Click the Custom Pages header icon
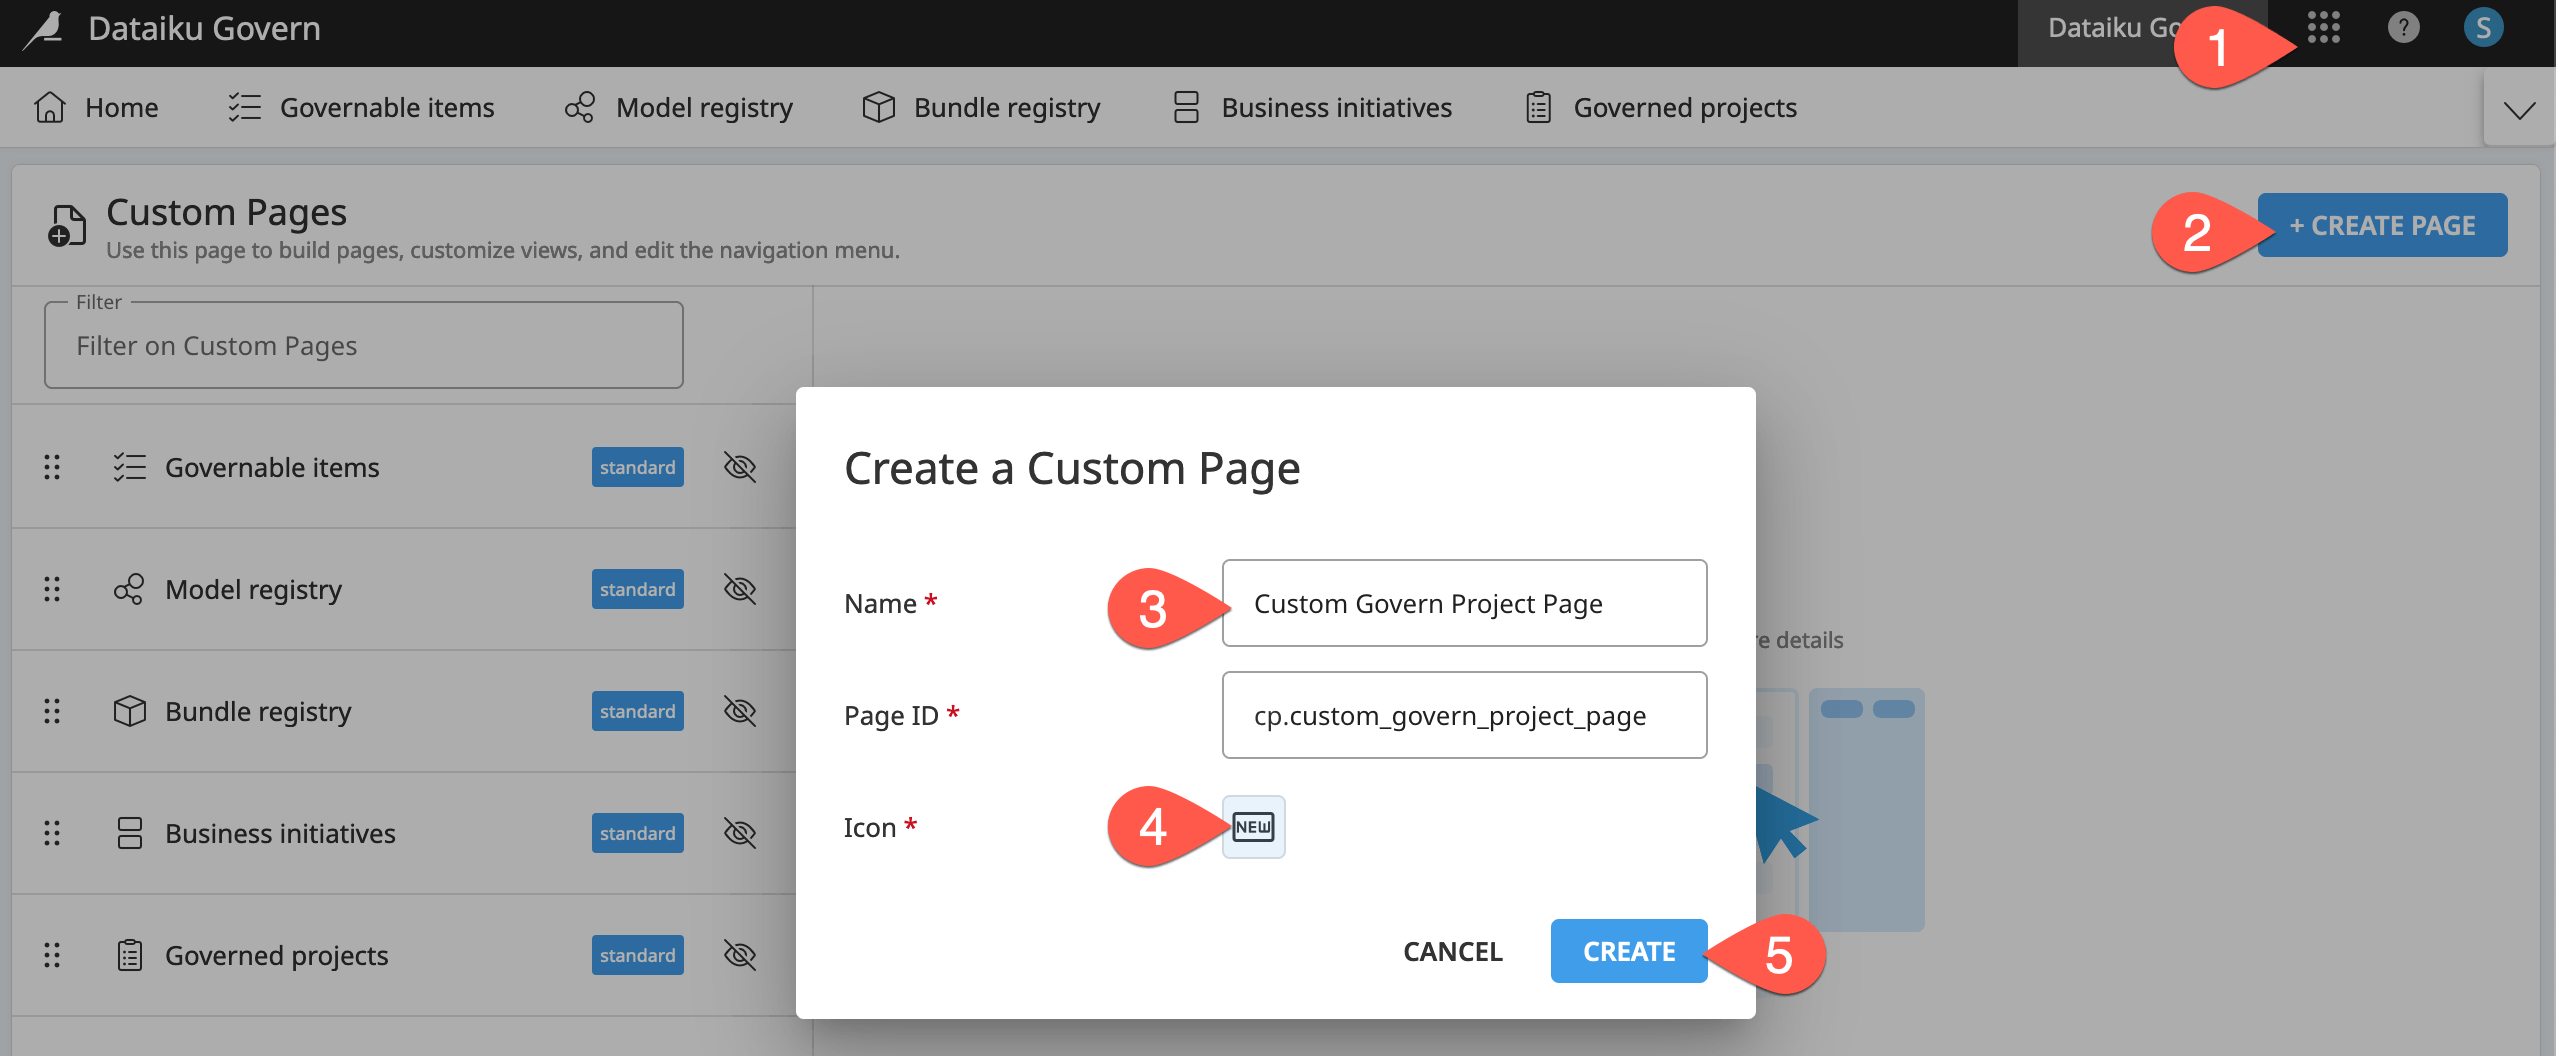The image size is (2556, 1056). (x=67, y=226)
